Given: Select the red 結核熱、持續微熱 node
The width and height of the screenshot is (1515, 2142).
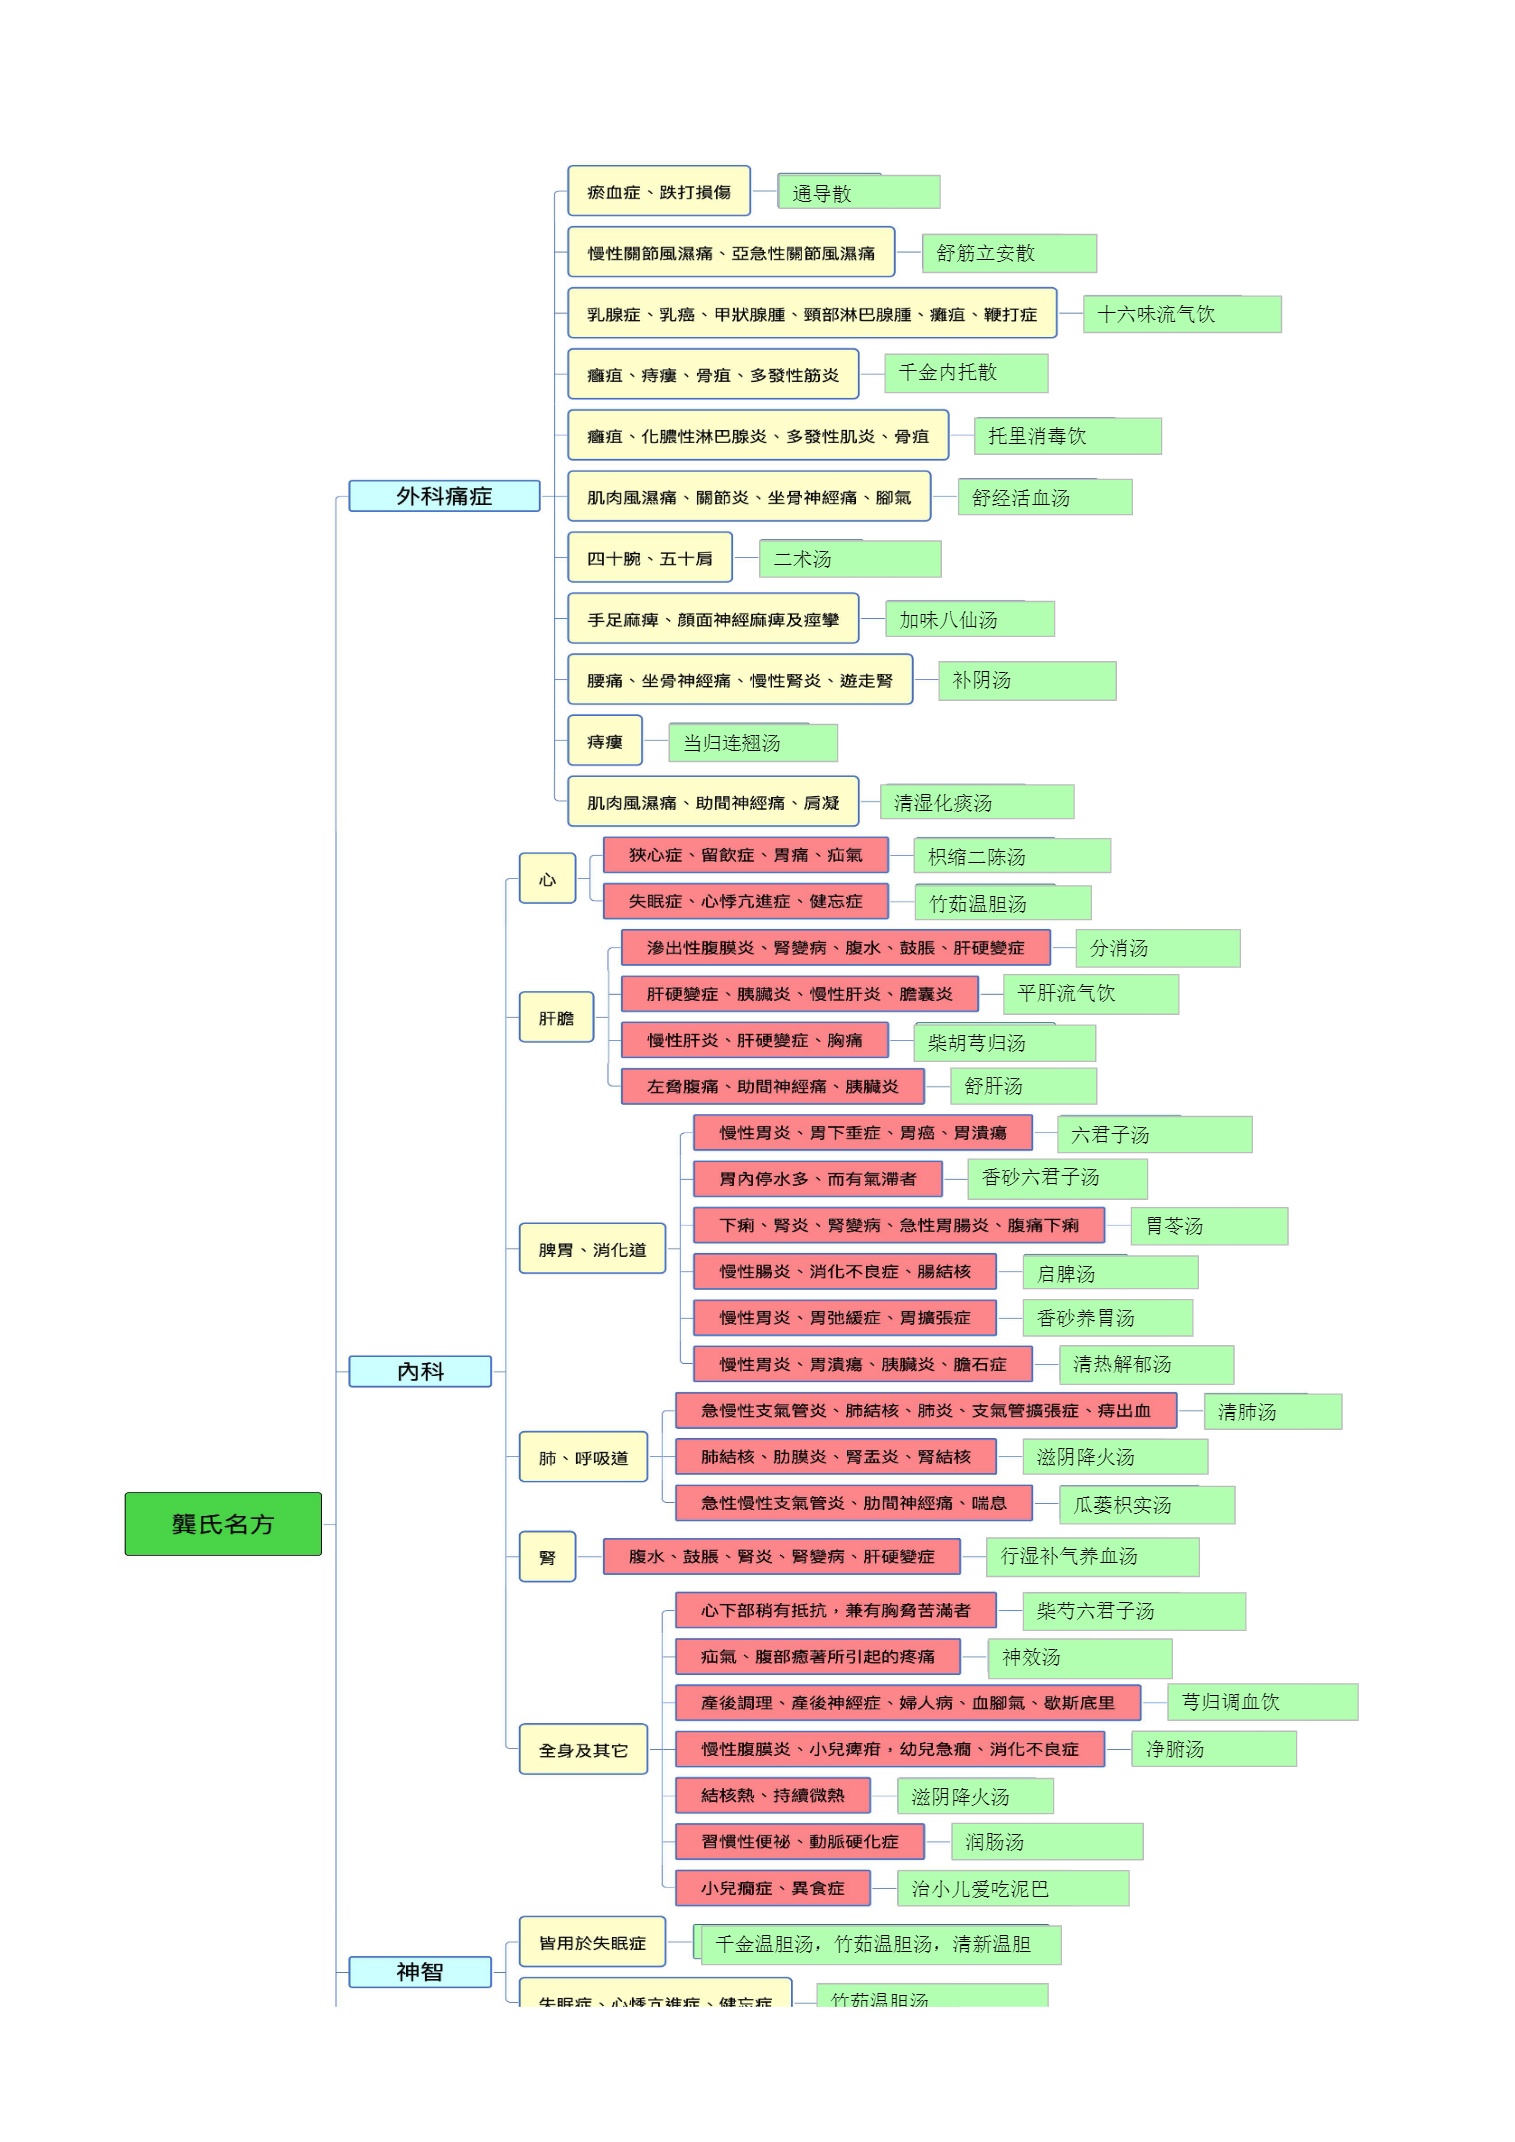Looking at the screenshot, I should point(773,1795).
